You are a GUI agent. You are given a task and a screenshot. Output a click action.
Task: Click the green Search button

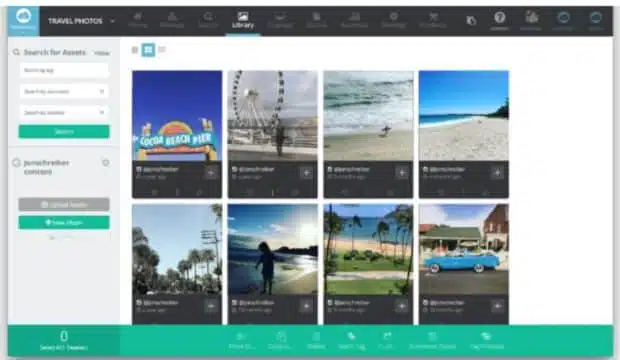click(x=64, y=132)
